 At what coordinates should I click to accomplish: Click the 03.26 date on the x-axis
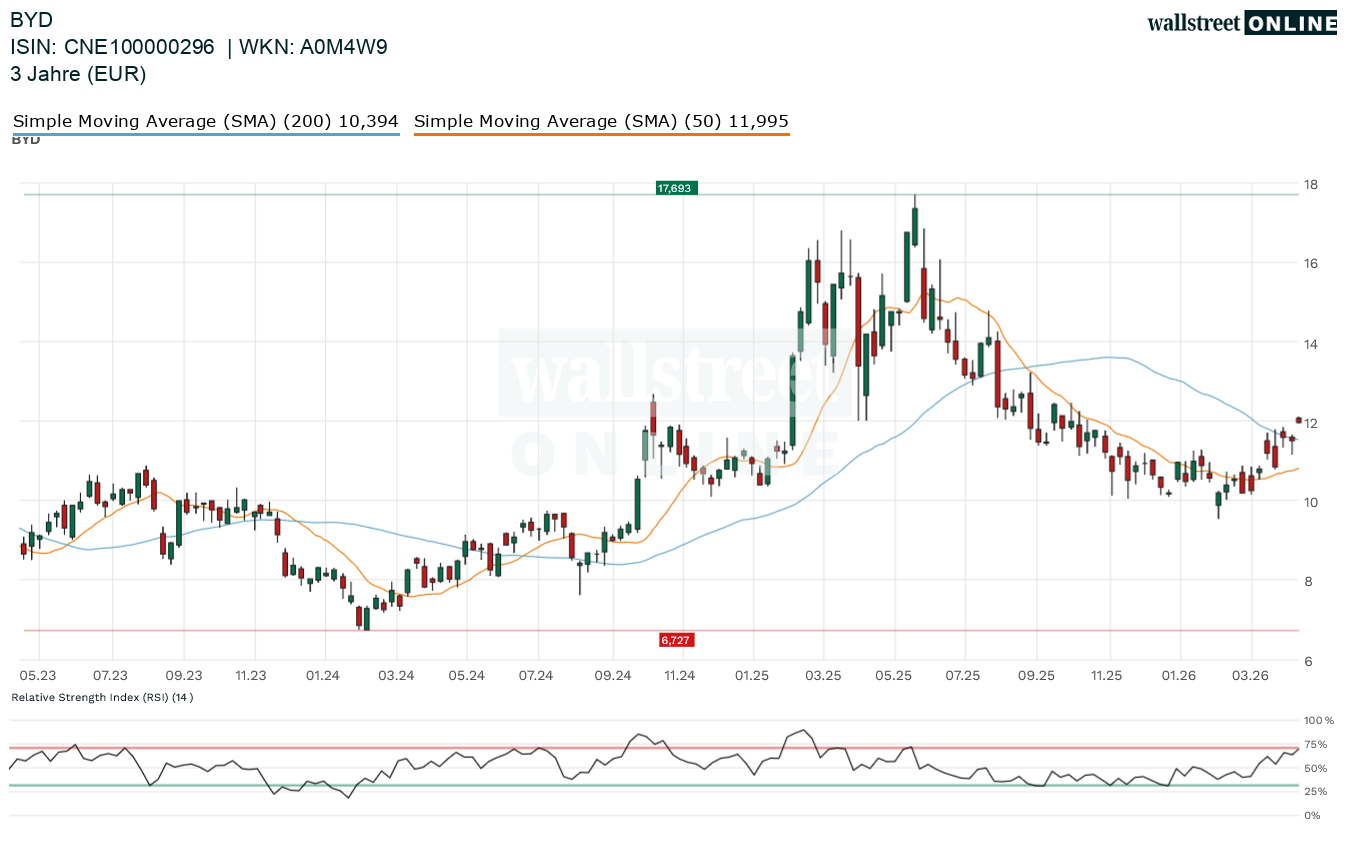coord(1251,676)
